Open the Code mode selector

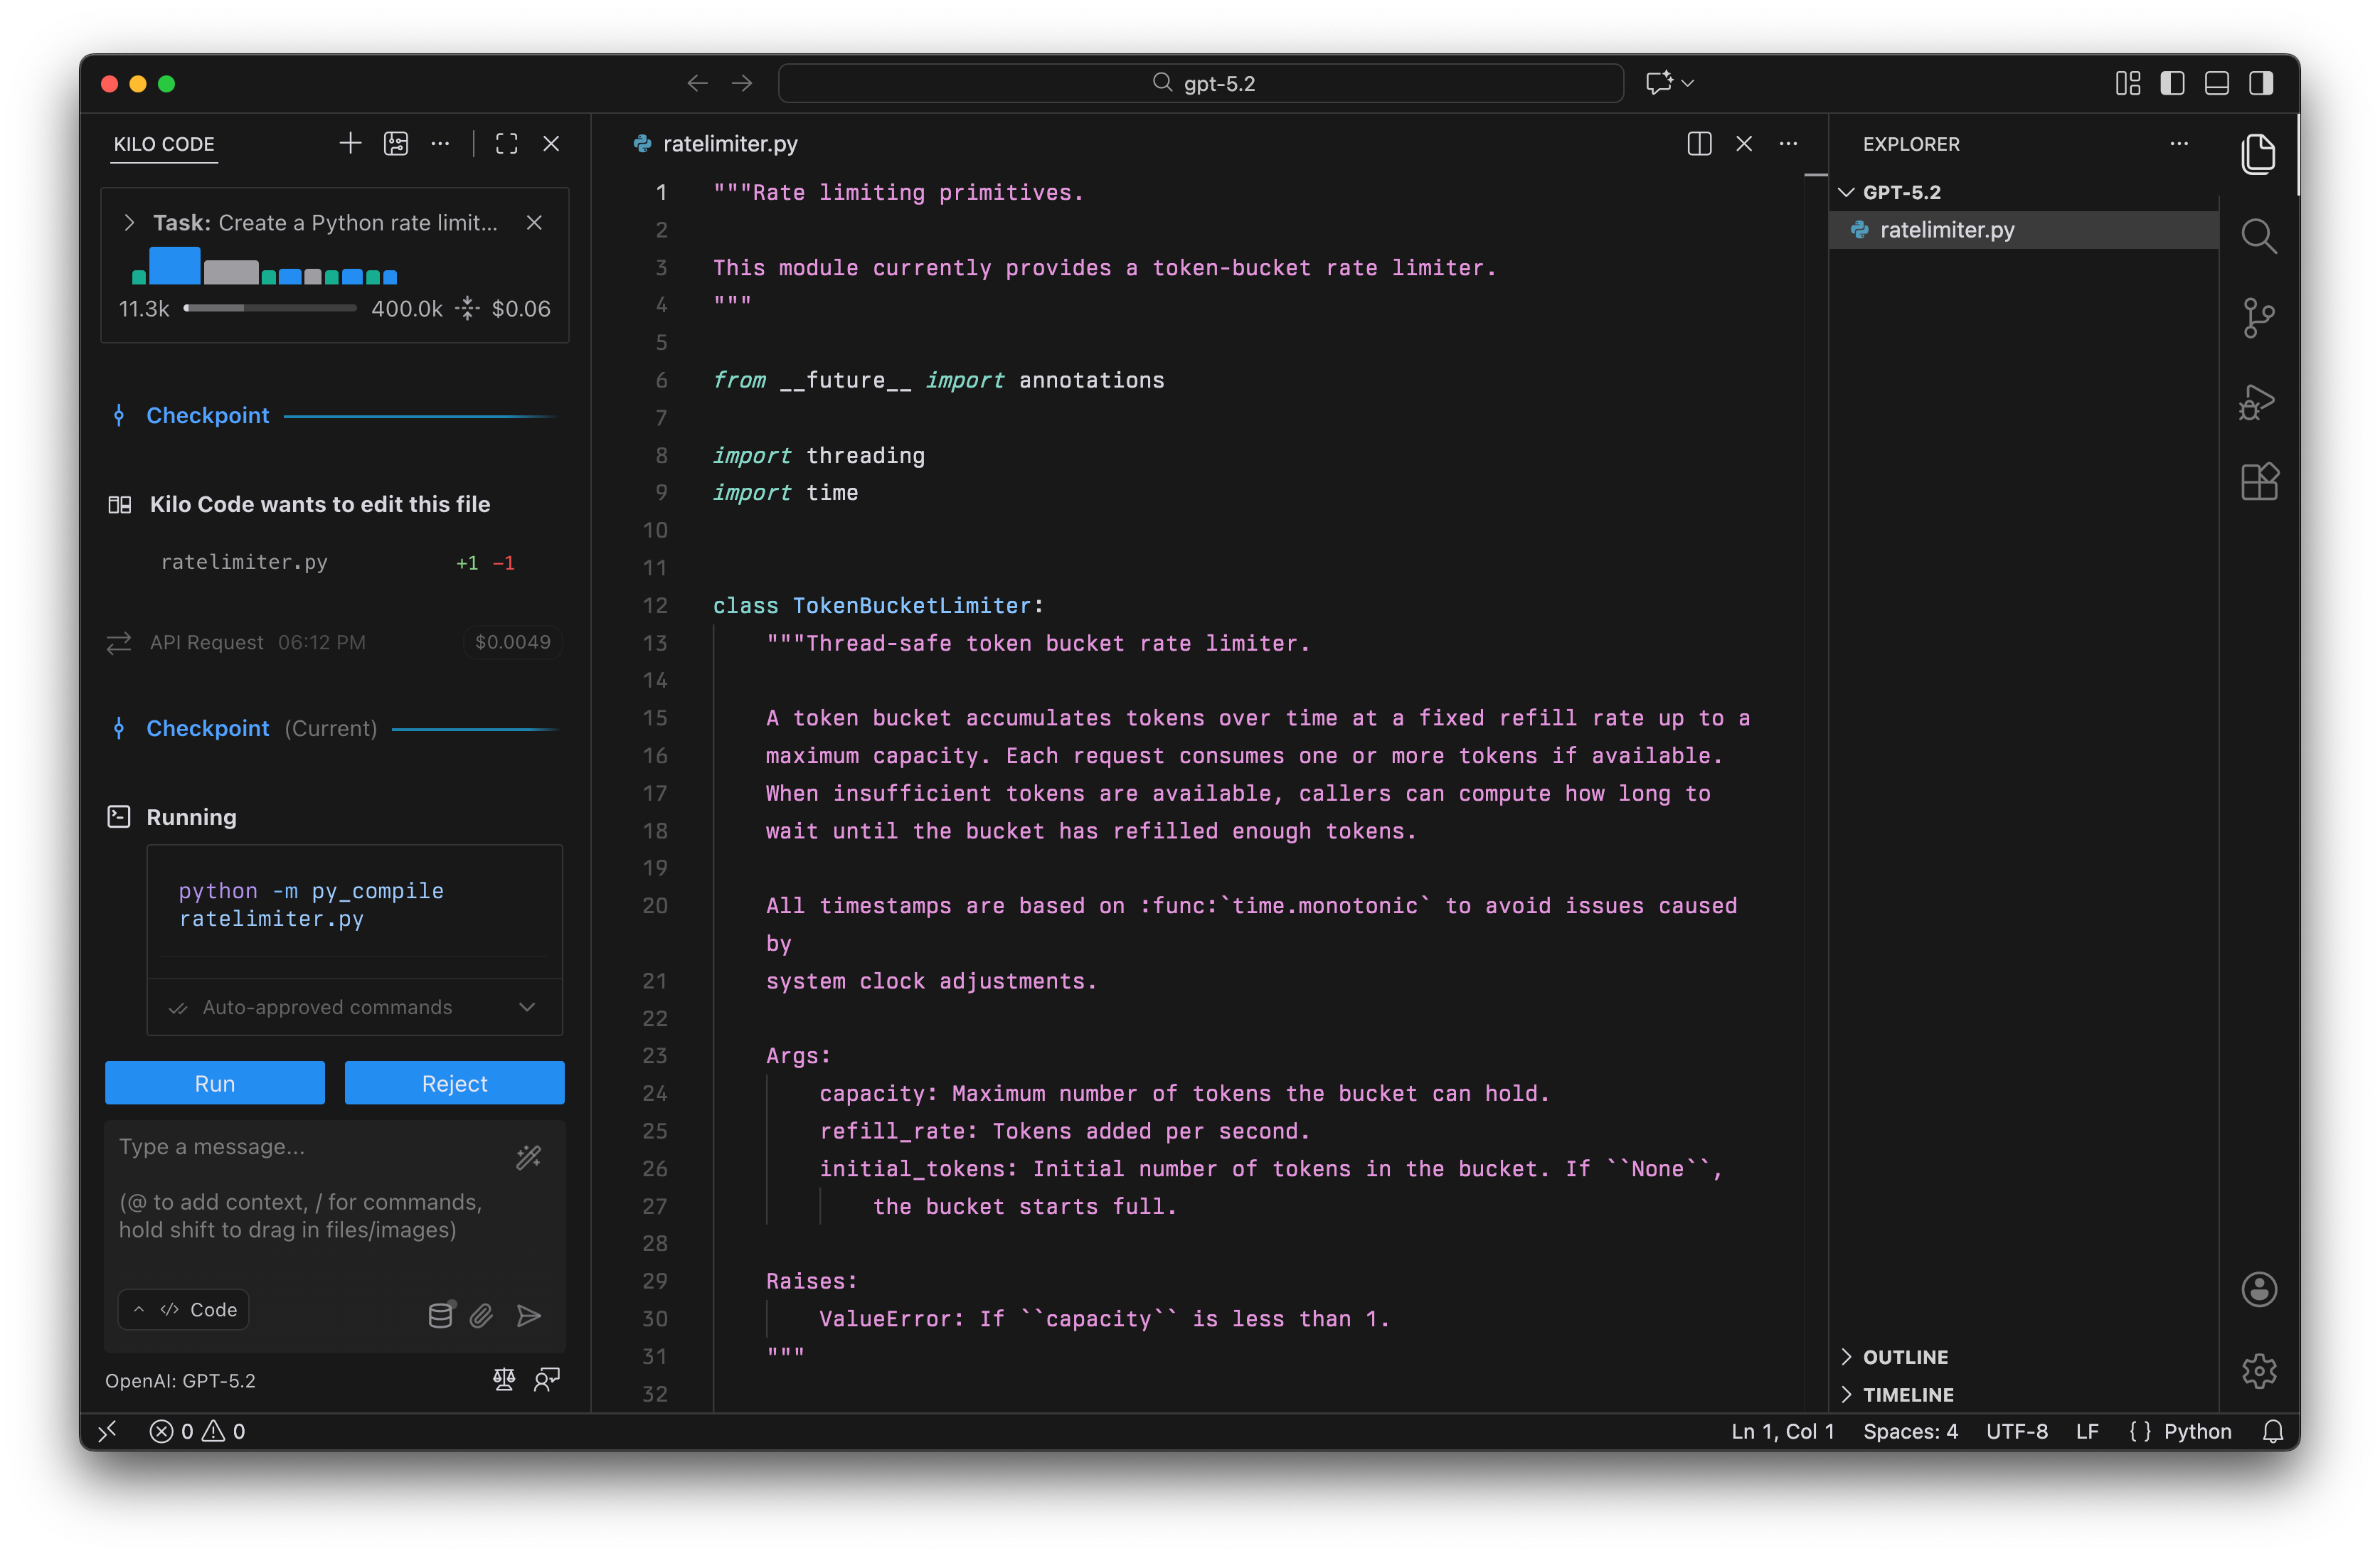pos(184,1310)
